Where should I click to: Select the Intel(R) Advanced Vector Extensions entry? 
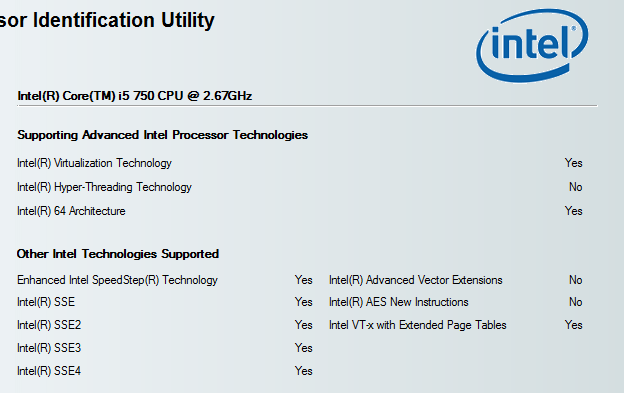[x=416, y=280]
